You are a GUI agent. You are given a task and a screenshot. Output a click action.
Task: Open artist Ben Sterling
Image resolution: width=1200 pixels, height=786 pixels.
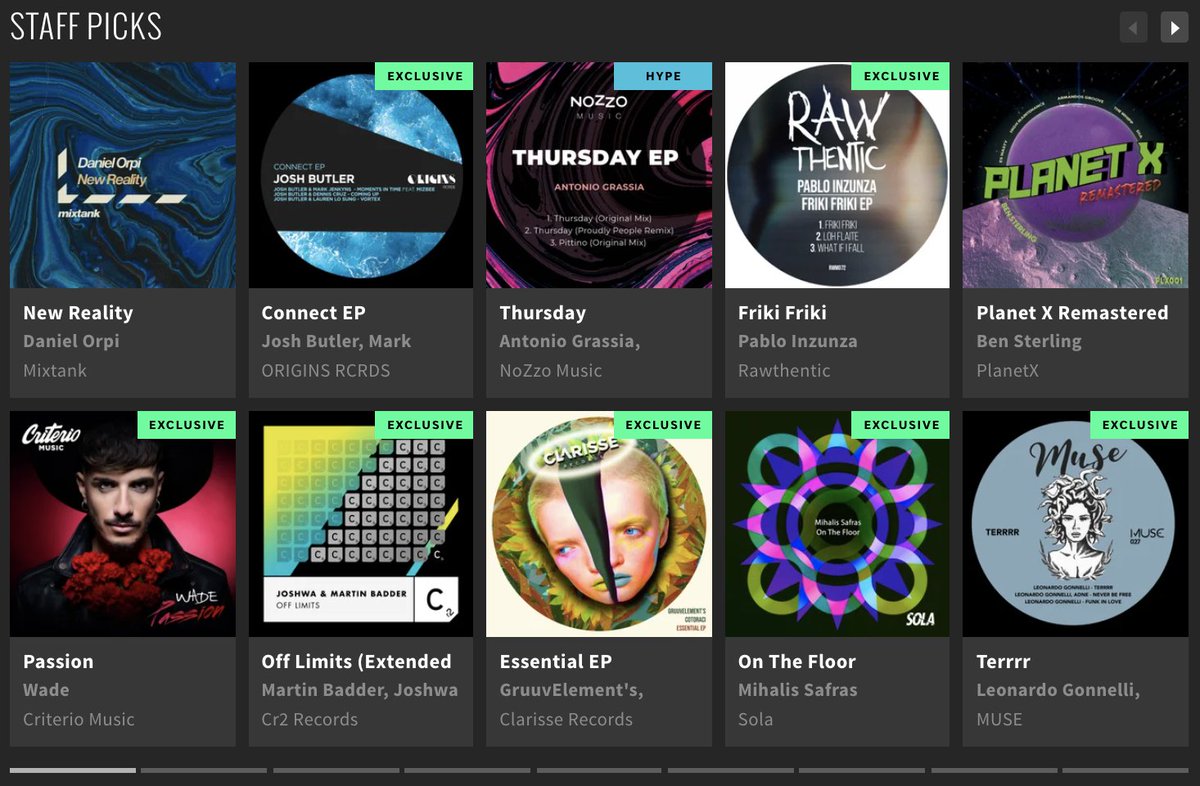pos(1029,341)
